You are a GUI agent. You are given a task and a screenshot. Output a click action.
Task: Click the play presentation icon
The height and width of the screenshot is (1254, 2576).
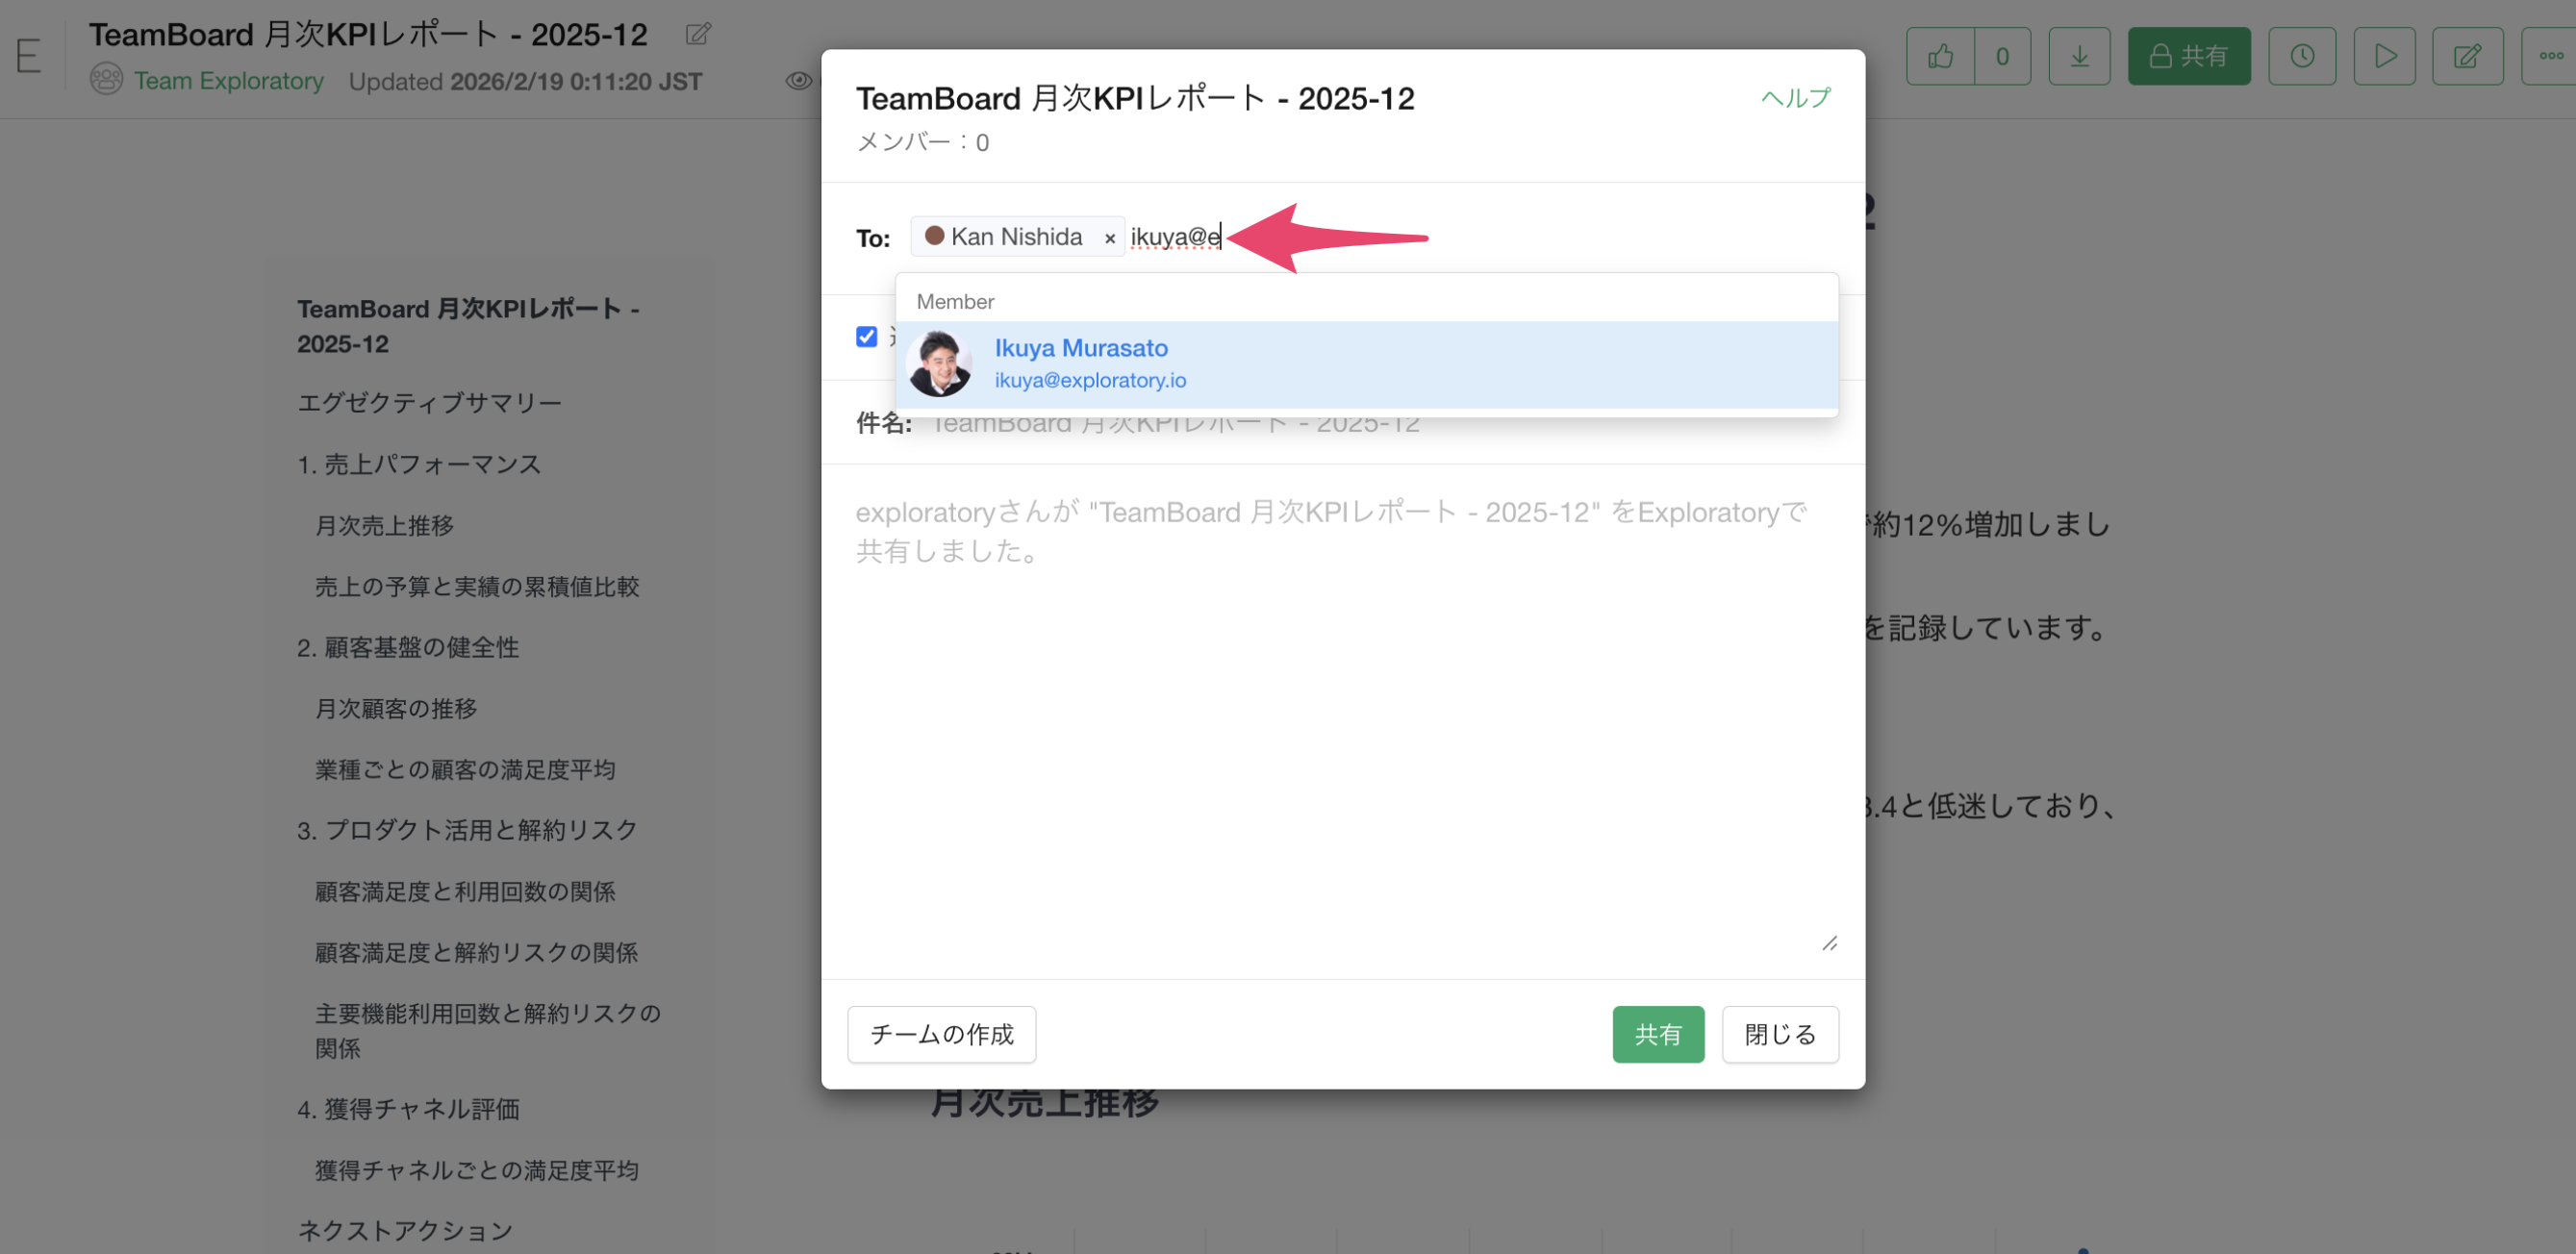click(2384, 56)
